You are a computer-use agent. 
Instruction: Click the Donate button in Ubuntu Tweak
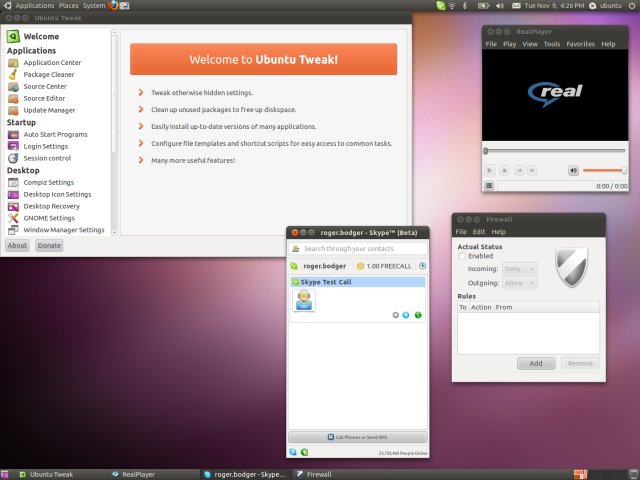click(x=49, y=245)
